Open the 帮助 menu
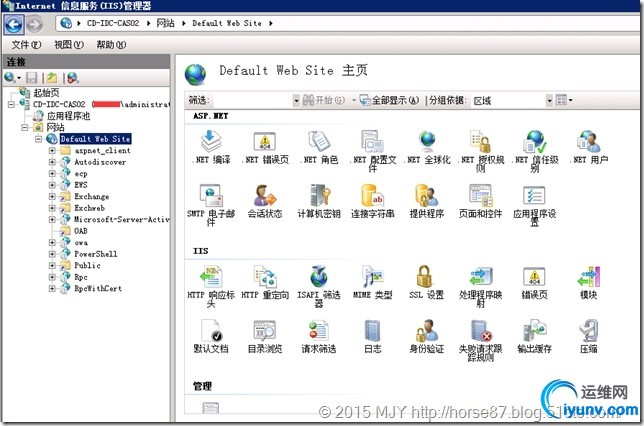 pyautogui.click(x=111, y=45)
